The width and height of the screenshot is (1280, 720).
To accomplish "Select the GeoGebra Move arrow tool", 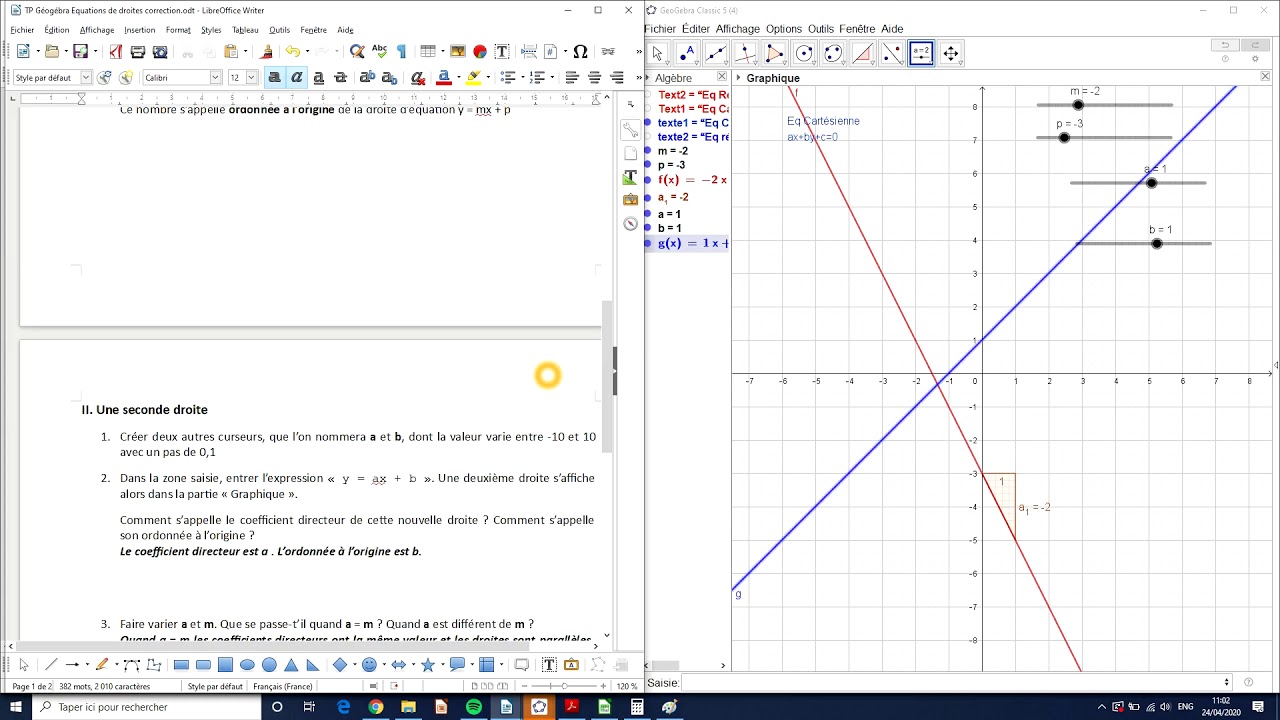I will [657, 54].
